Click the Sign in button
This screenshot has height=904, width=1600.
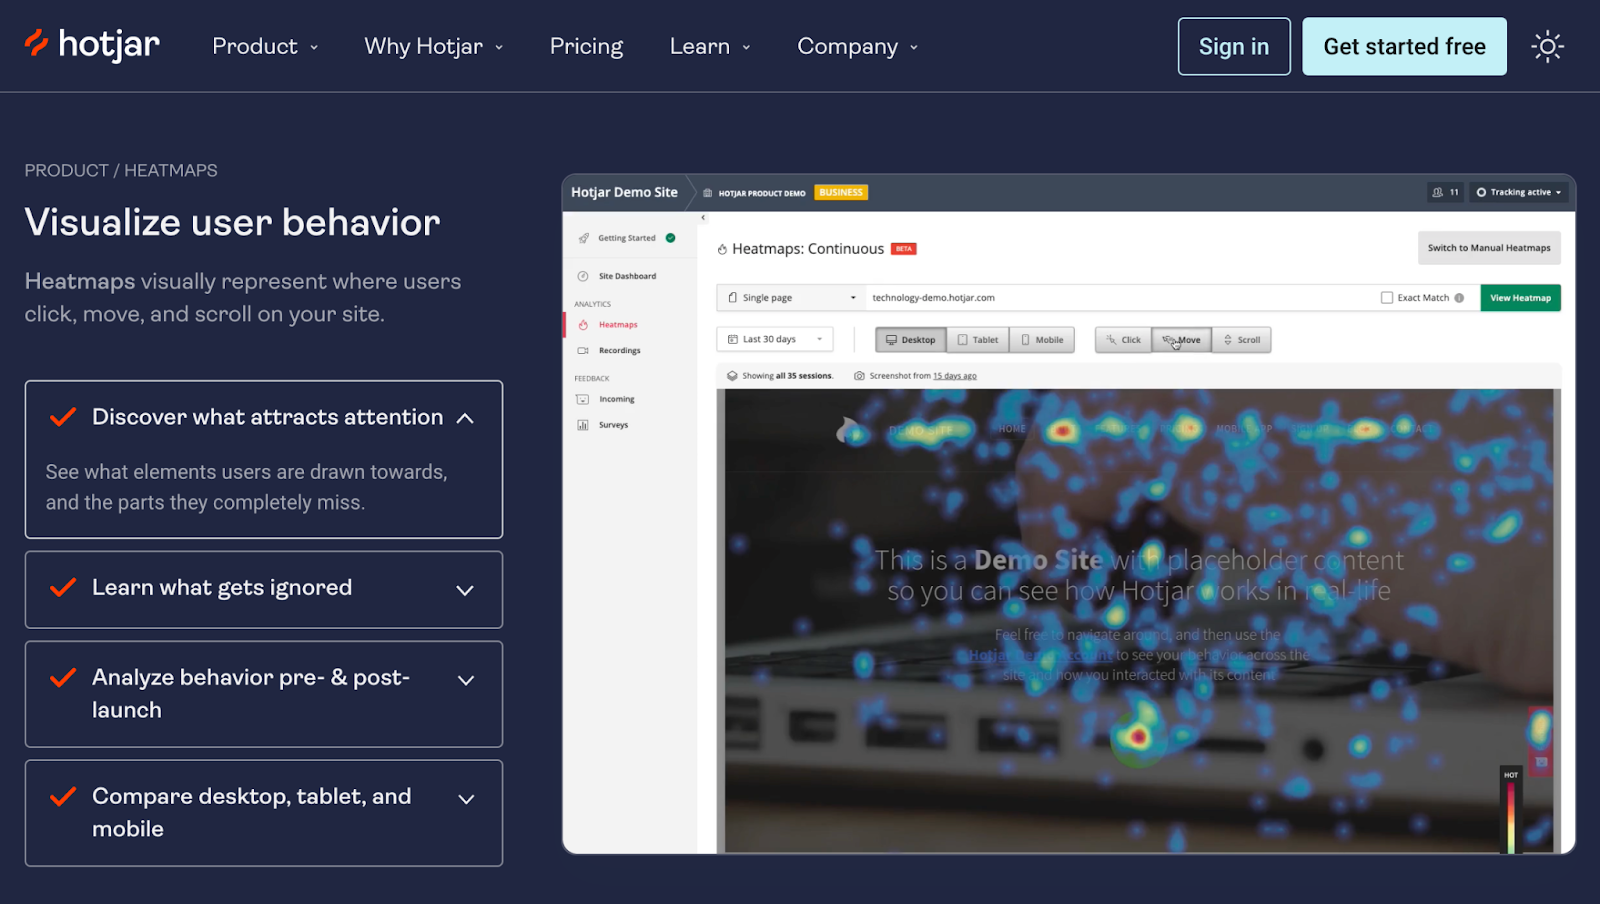coord(1234,46)
